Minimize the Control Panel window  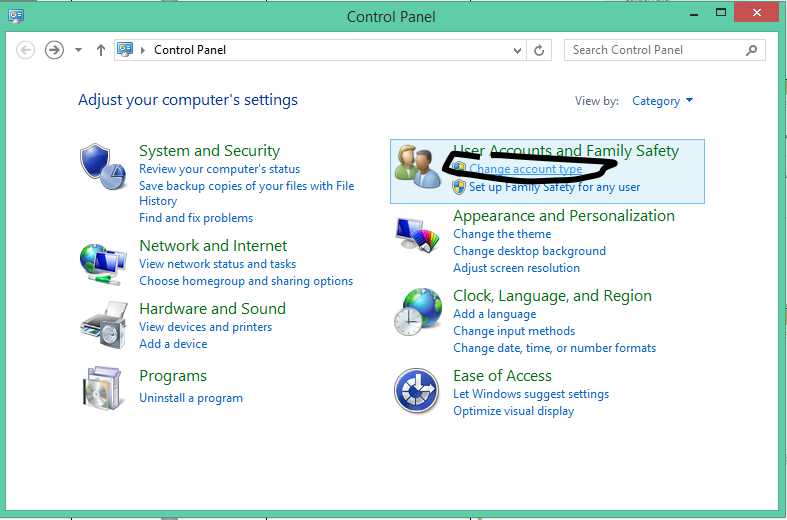694,14
